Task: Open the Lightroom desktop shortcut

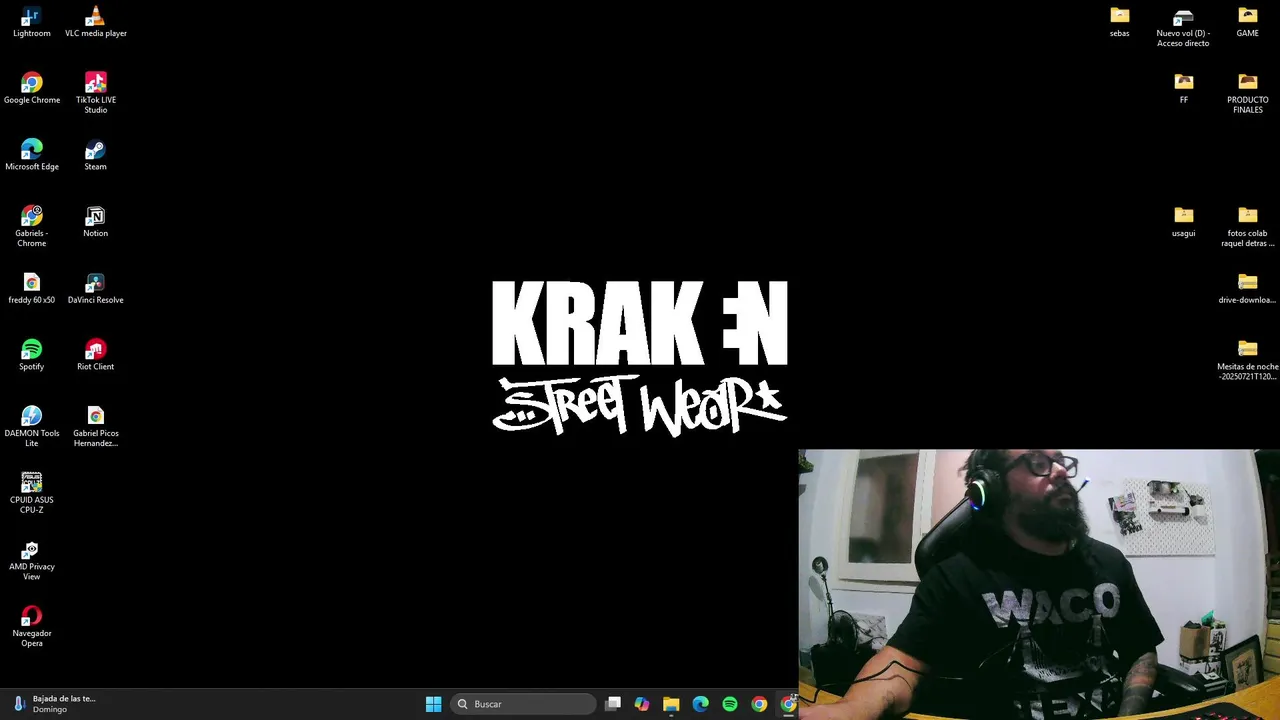Action: click(x=31, y=22)
